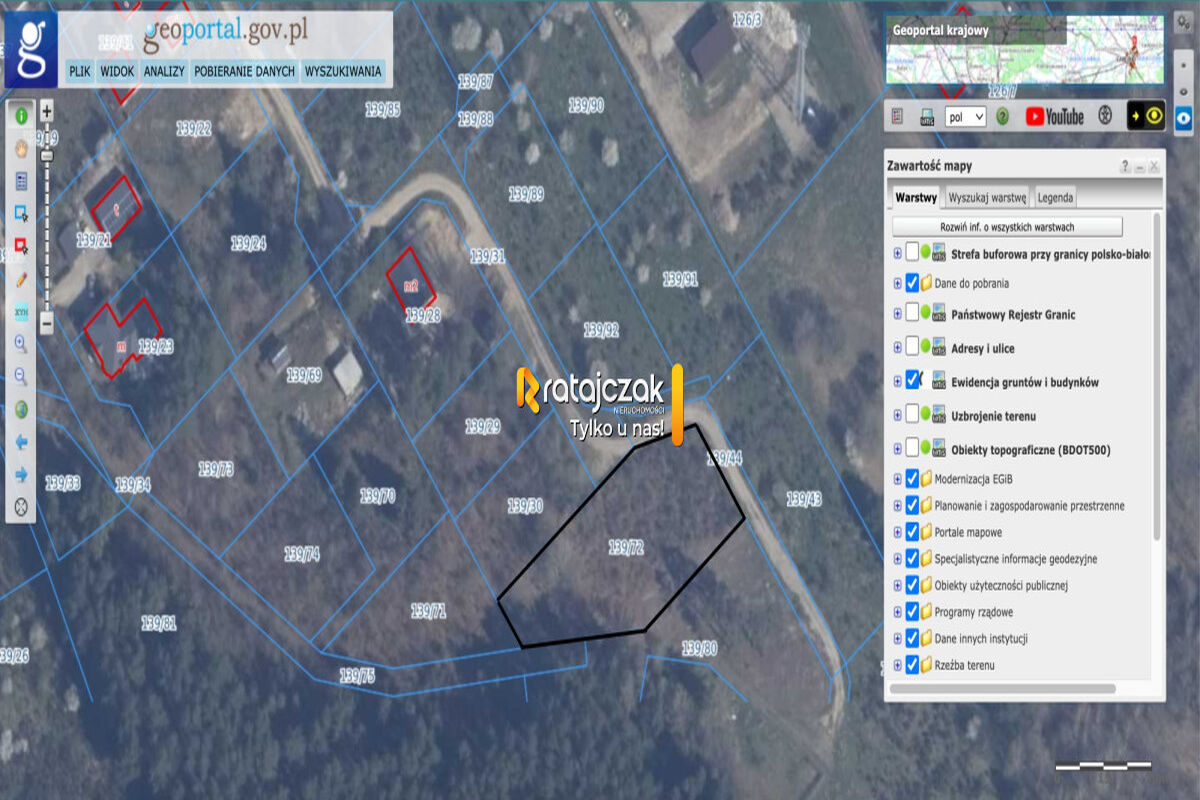Open the ANALIZY menu
1200x800 pixels.
coord(164,71)
